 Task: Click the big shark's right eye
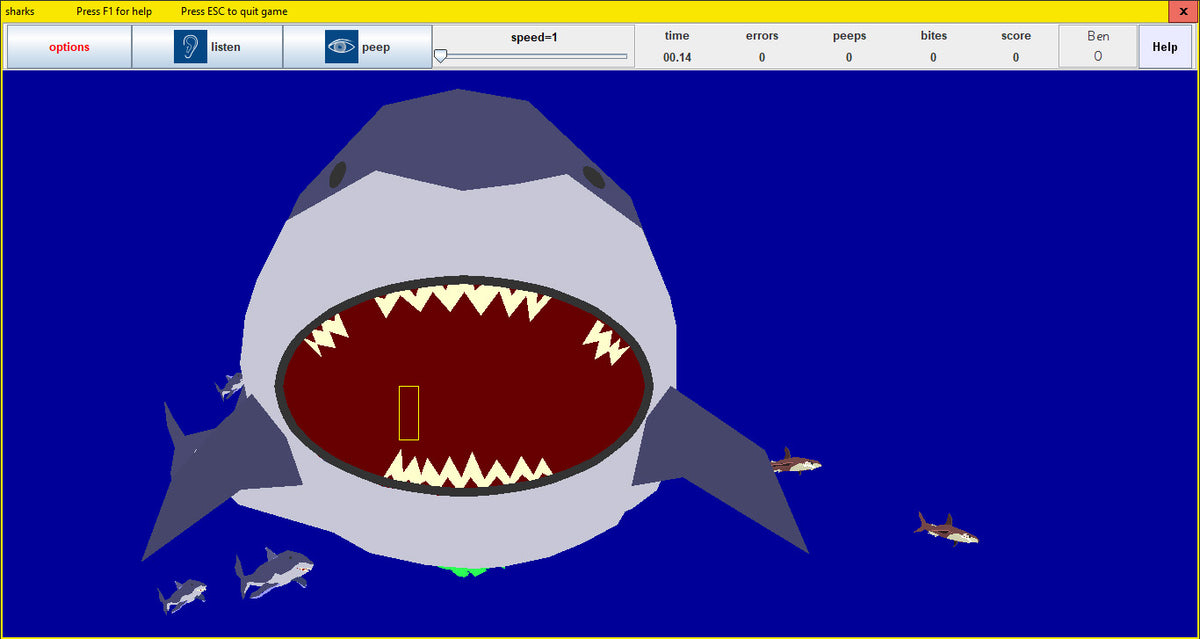click(x=593, y=177)
